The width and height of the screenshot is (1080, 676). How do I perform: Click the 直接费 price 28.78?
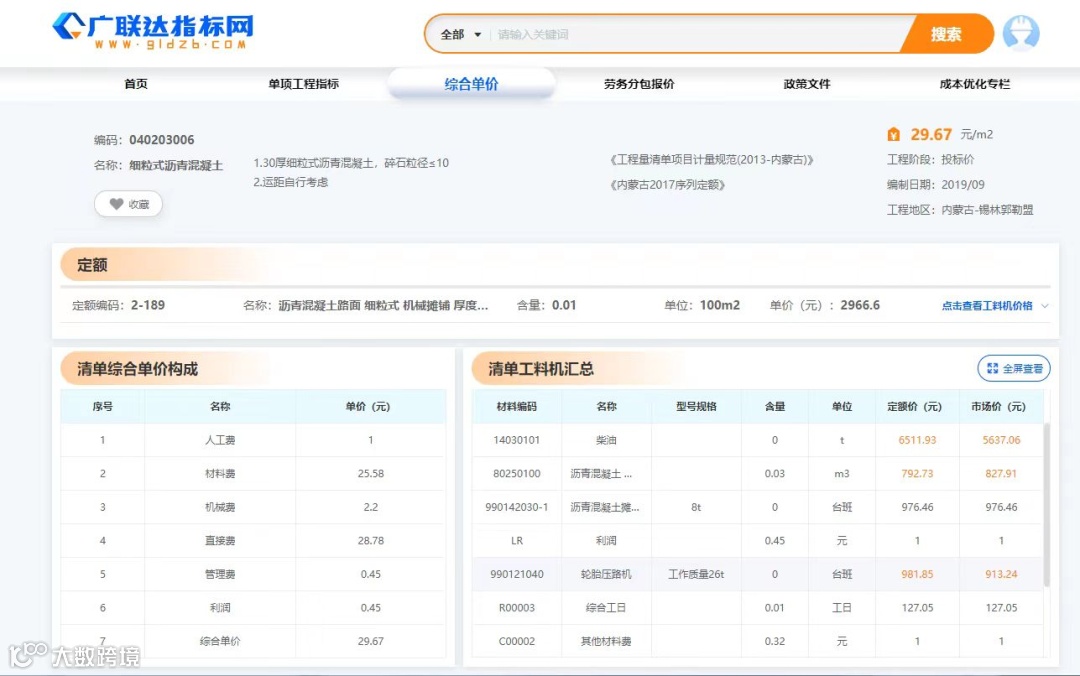(371, 540)
